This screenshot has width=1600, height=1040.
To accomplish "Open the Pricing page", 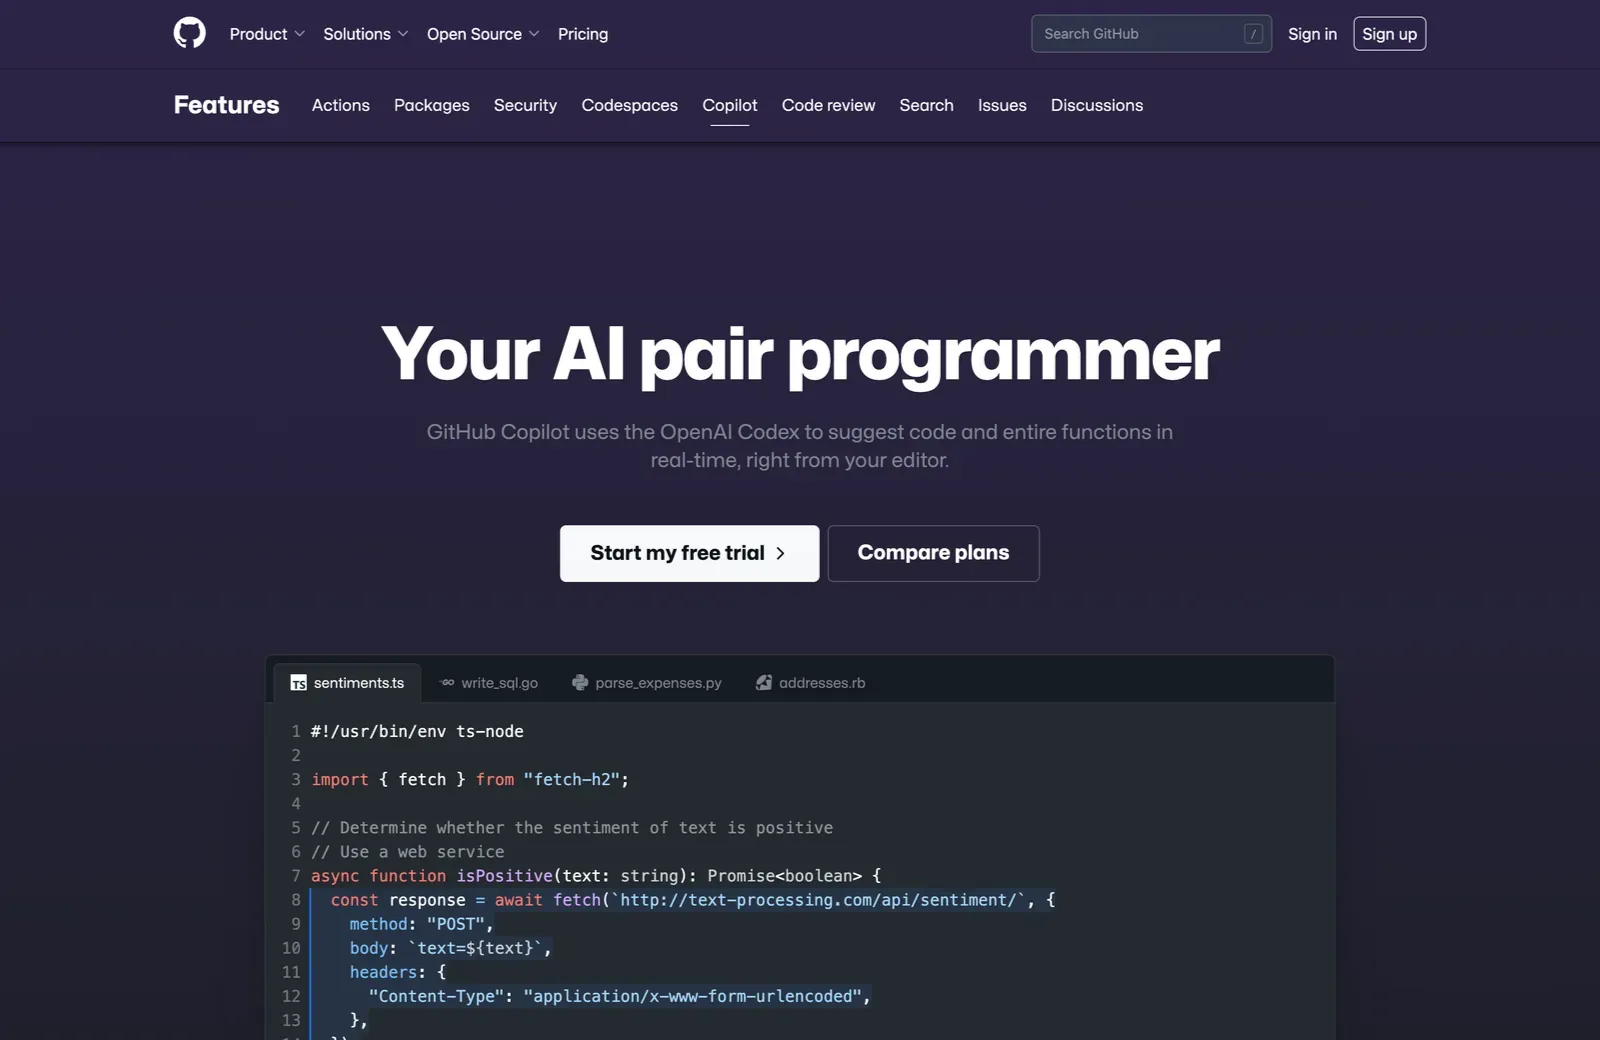I will tap(583, 34).
